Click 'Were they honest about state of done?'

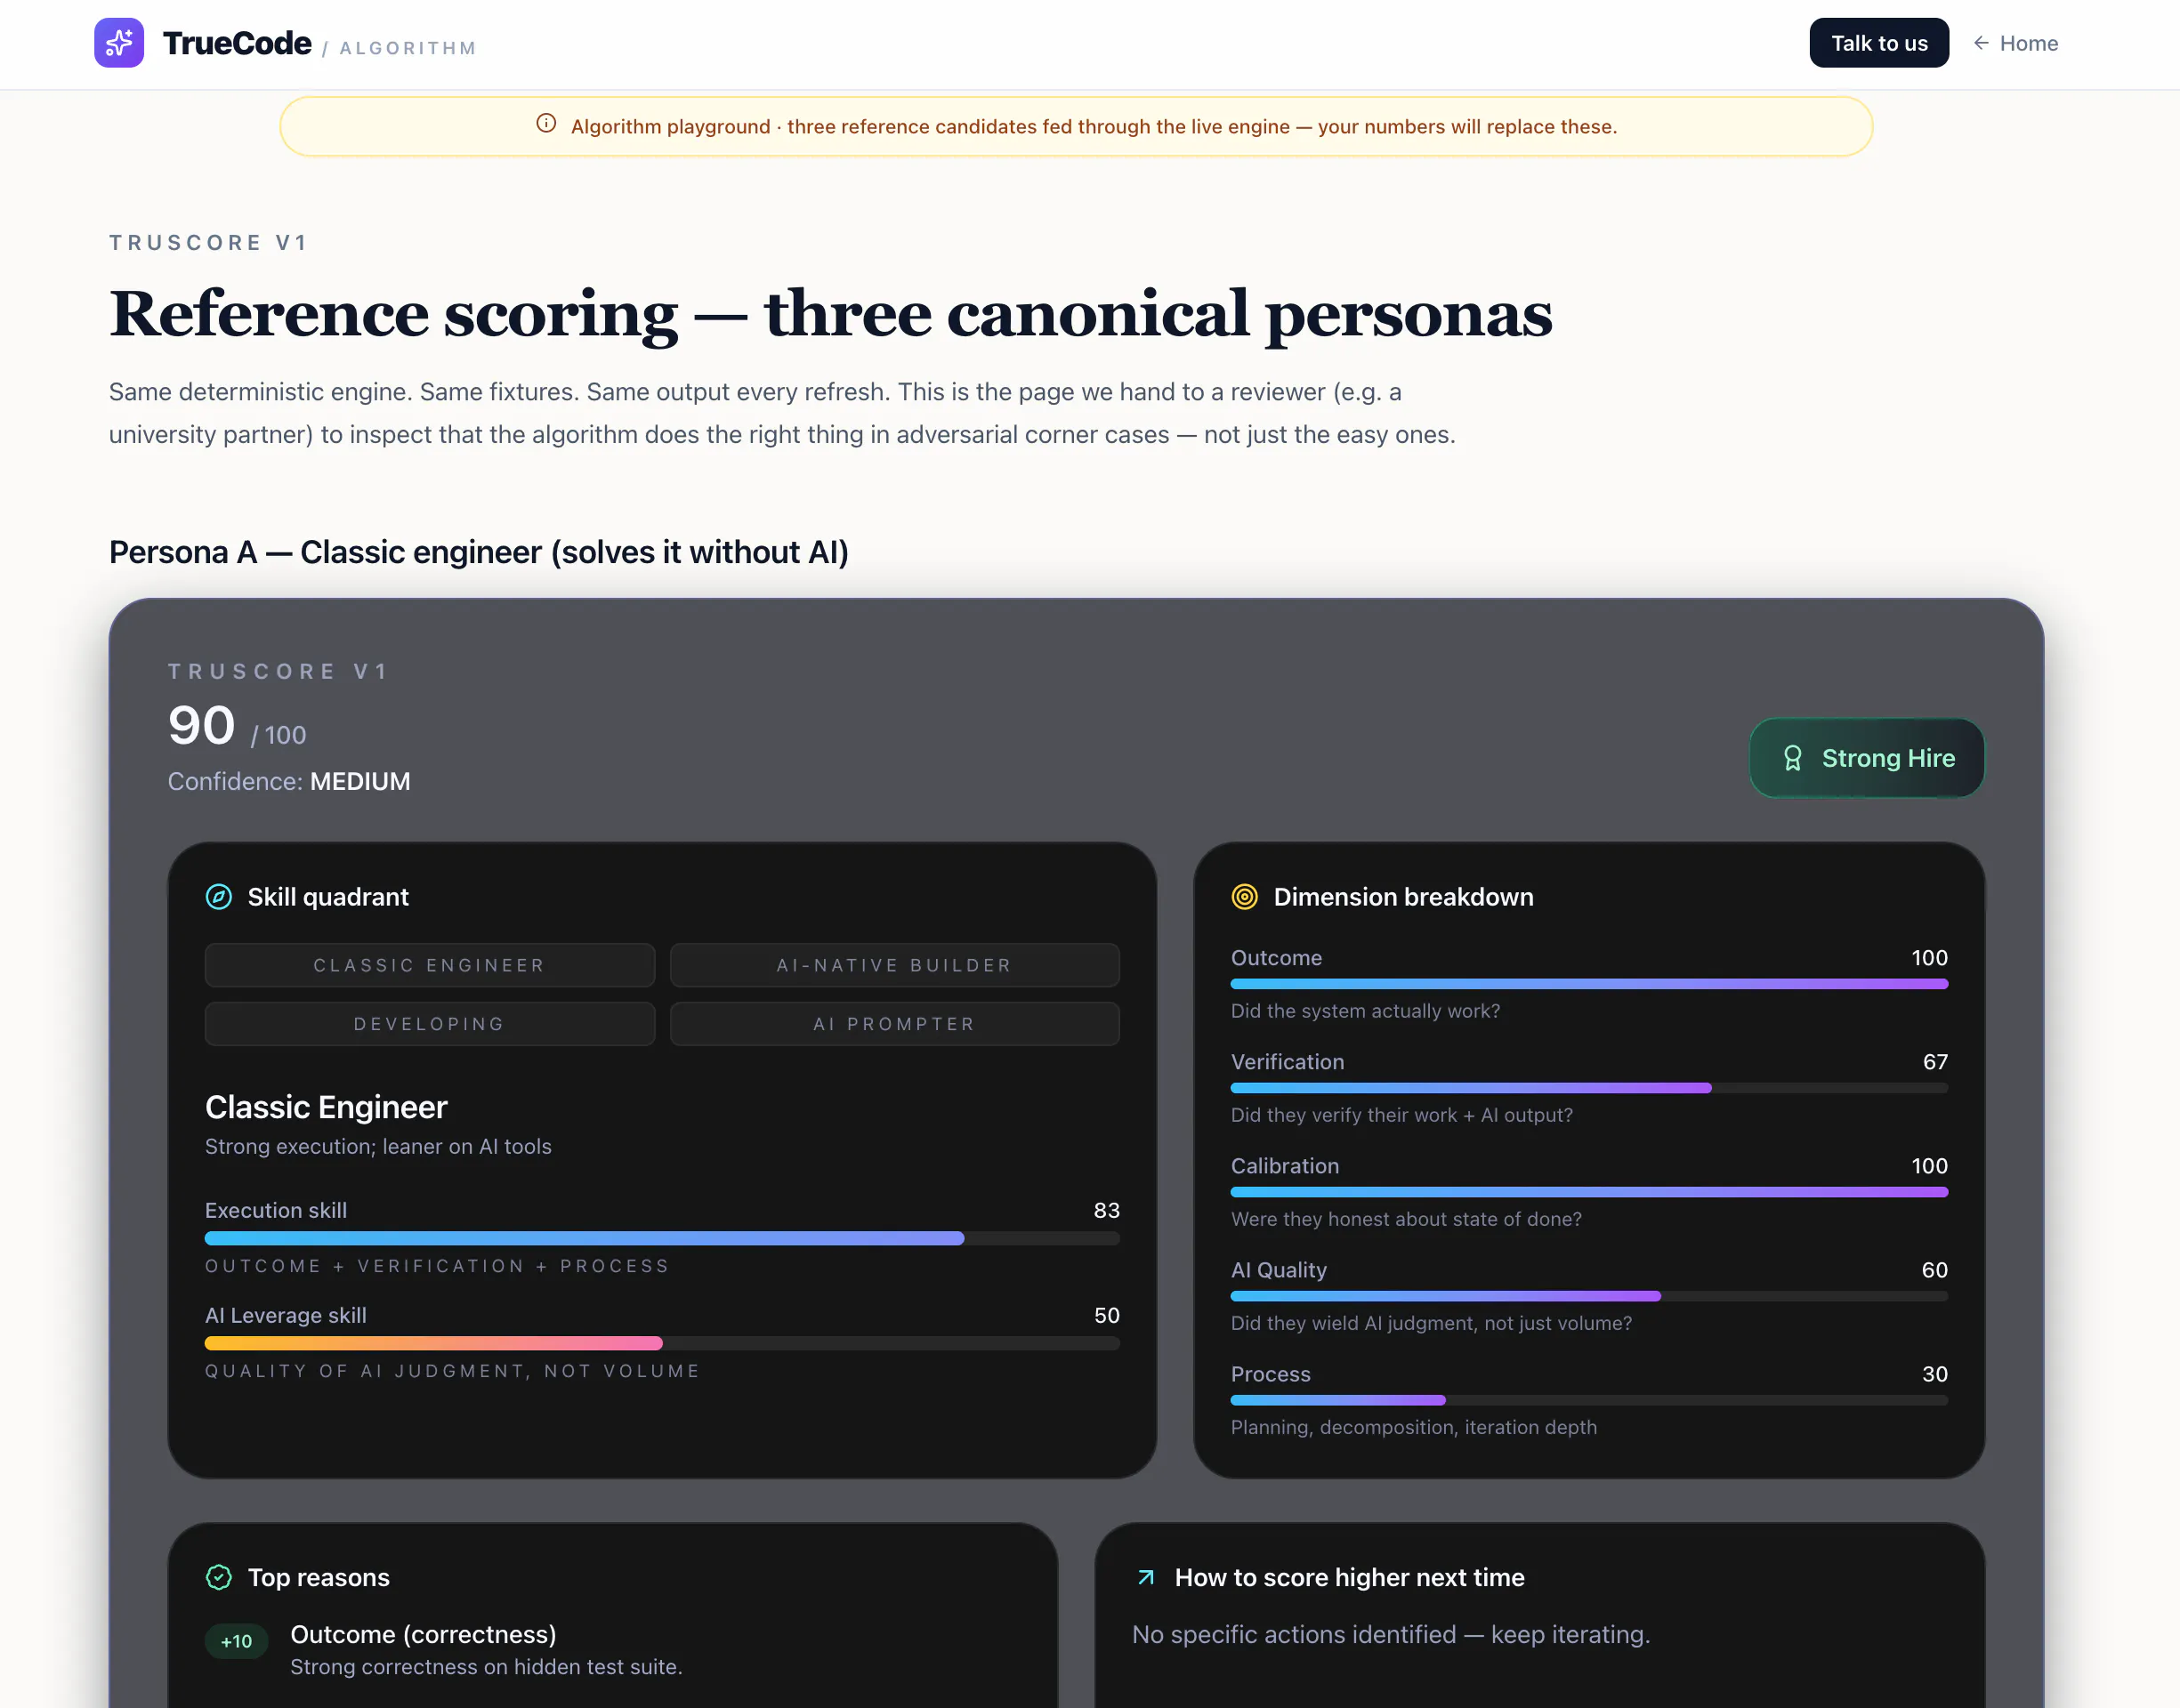pyautogui.click(x=1406, y=1219)
